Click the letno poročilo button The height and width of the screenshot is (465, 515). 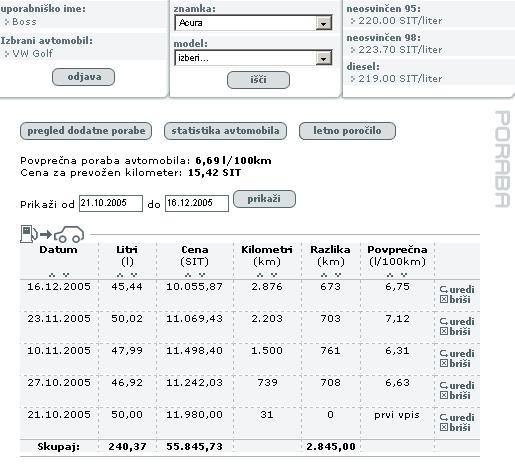(347, 131)
